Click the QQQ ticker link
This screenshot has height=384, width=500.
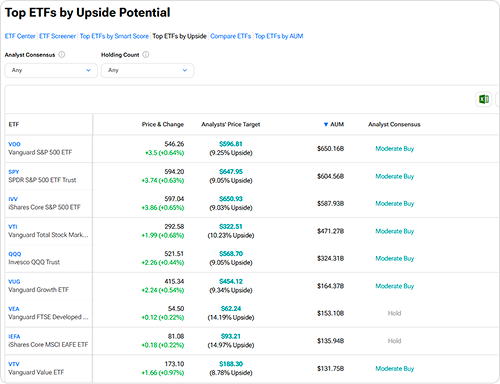click(x=15, y=254)
